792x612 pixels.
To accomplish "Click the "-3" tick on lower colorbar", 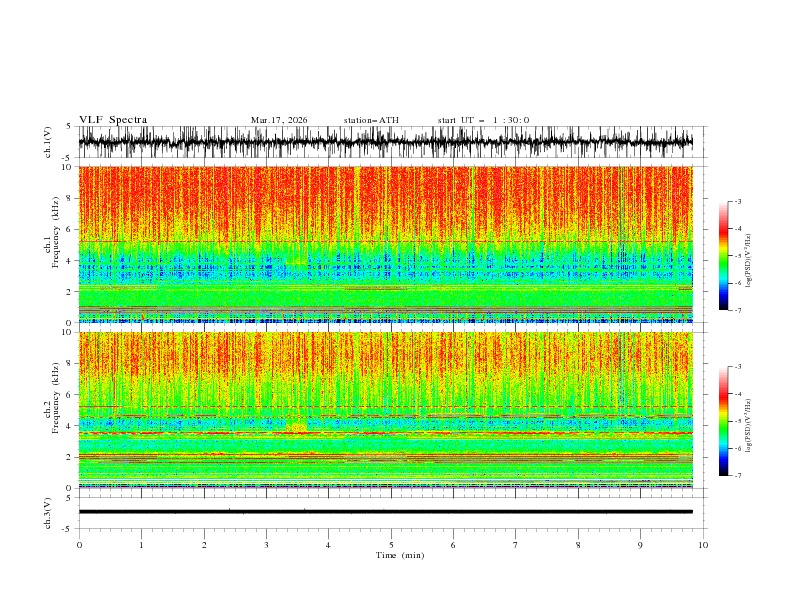I will point(737,367).
